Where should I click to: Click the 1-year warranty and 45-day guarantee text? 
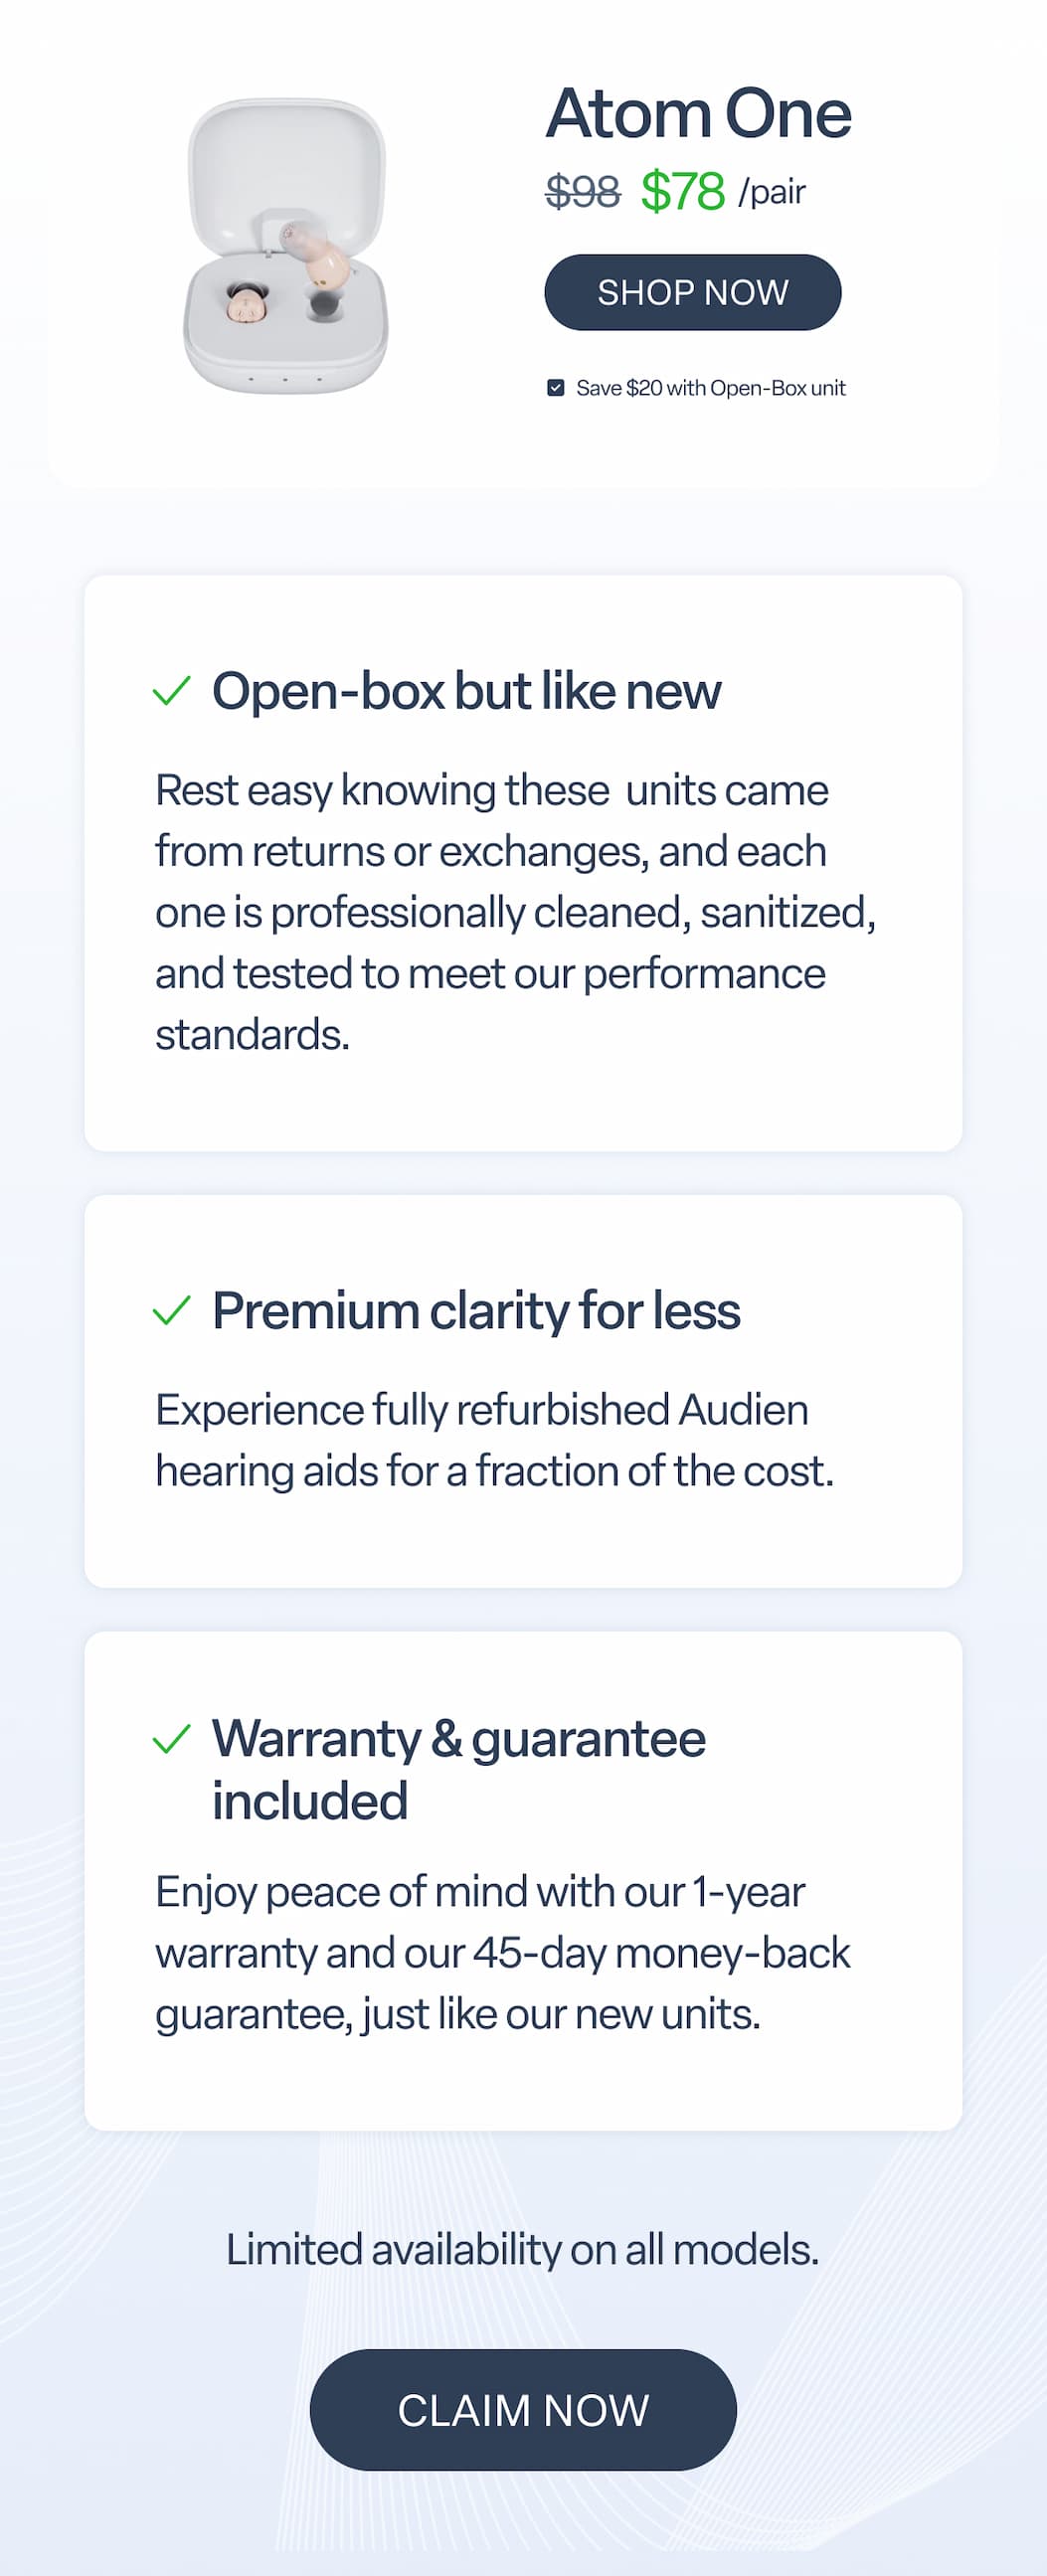pos(502,1952)
